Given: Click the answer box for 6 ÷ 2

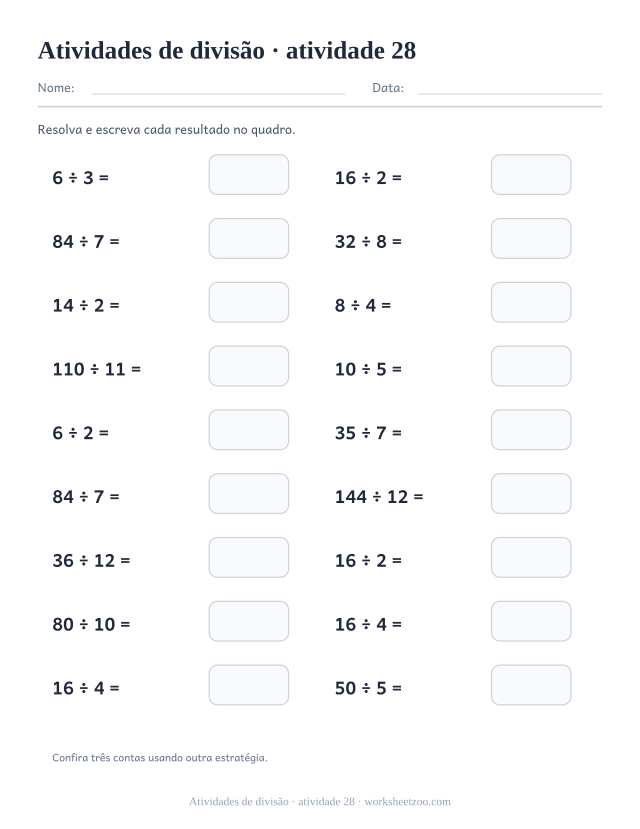Looking at the screenshot, I should [x=248, y=430].
